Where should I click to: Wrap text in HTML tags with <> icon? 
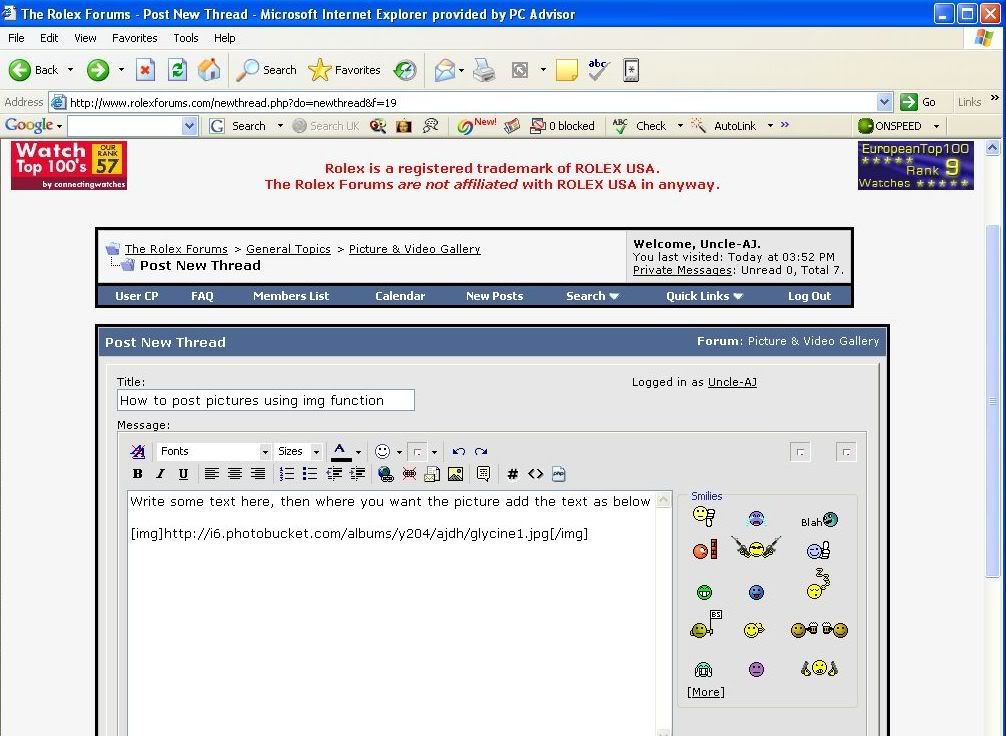pyautogui.click(x=535, y=474)
